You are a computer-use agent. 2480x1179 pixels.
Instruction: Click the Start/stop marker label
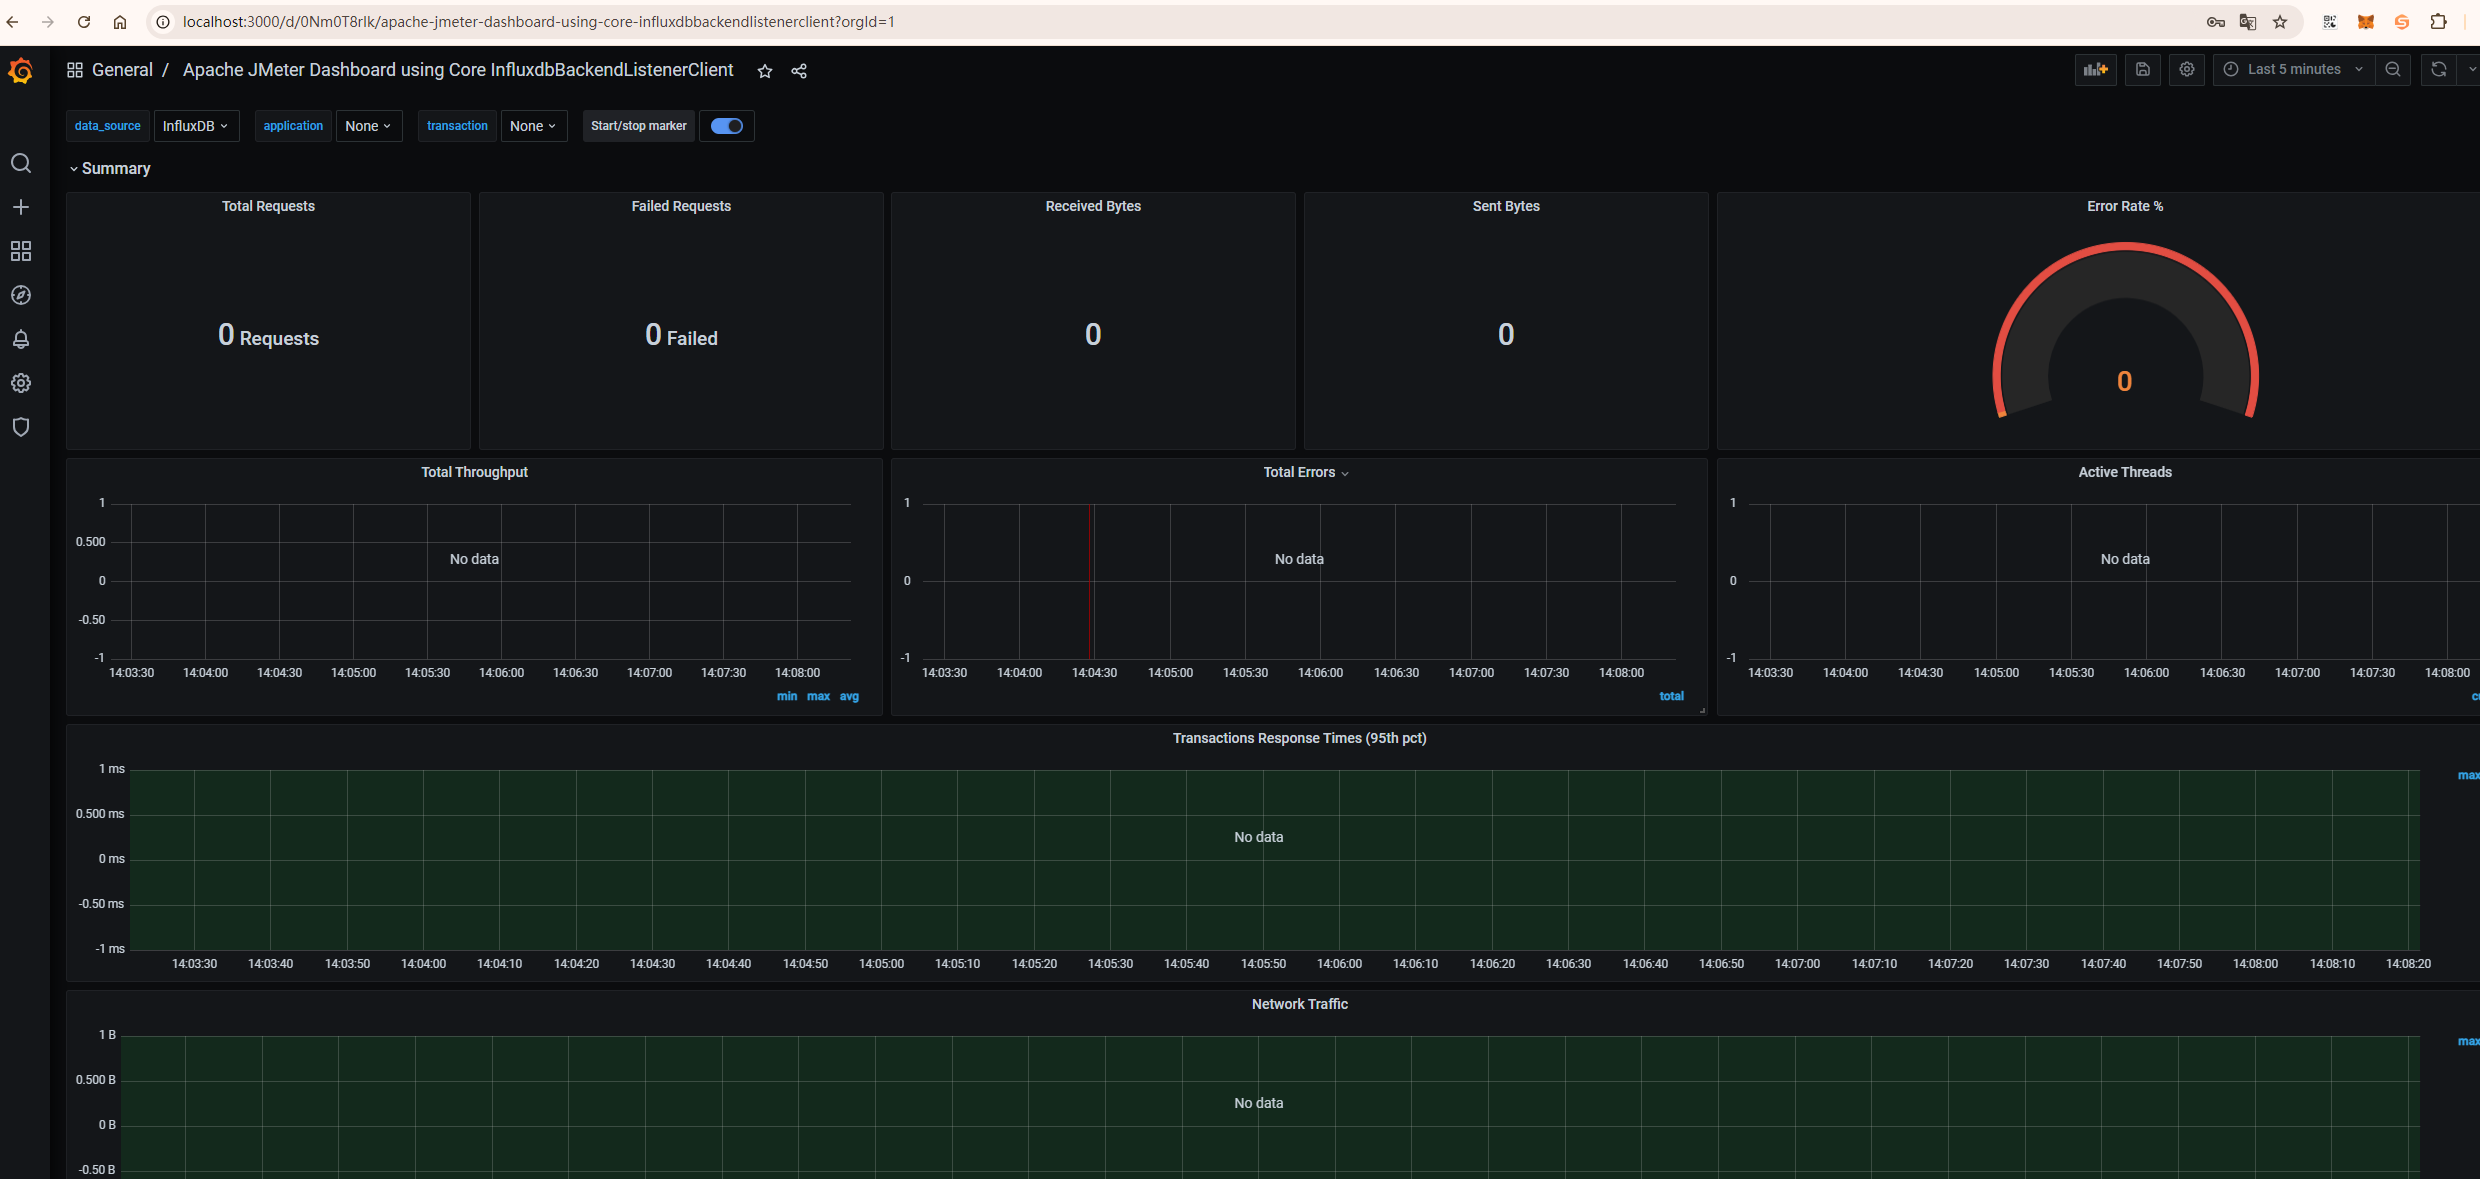click(x=638, y=126)
